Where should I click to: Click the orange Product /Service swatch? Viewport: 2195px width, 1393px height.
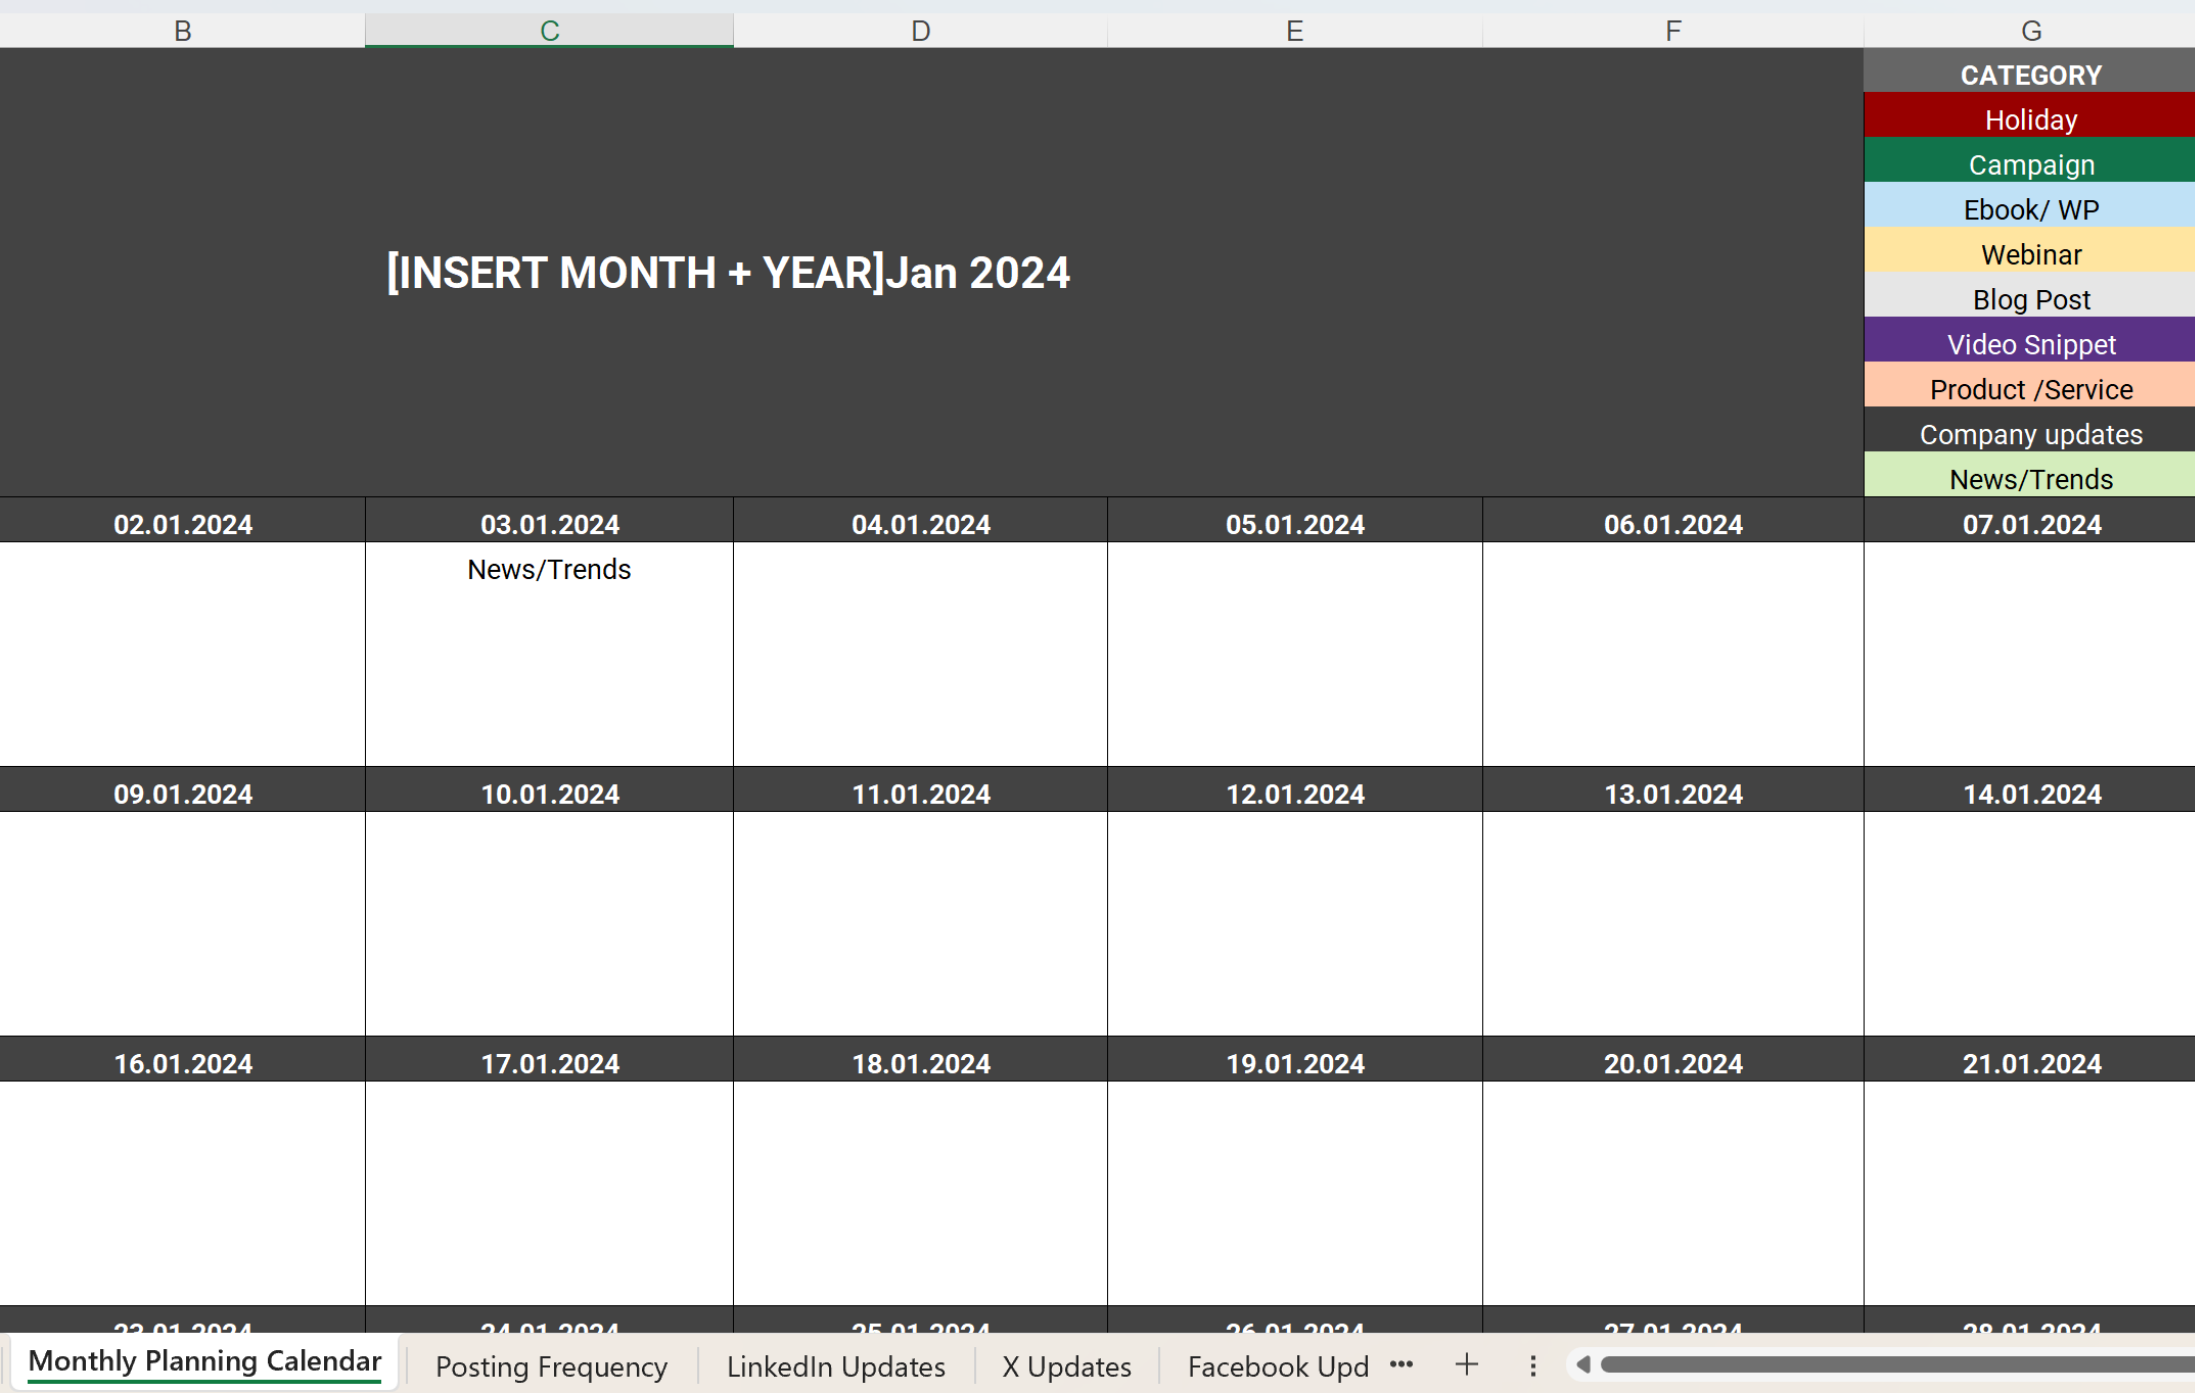[x=2030, y=389]
